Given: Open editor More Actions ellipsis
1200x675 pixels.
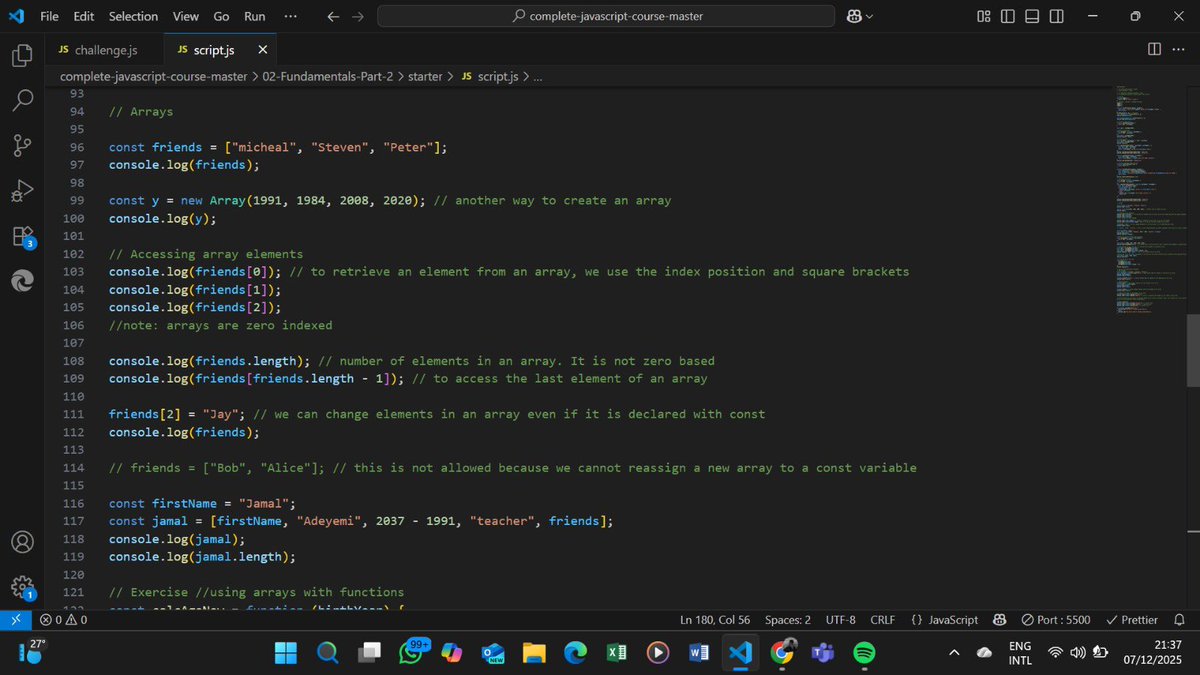Looking at the screenshot, I should pos(1179,49).
